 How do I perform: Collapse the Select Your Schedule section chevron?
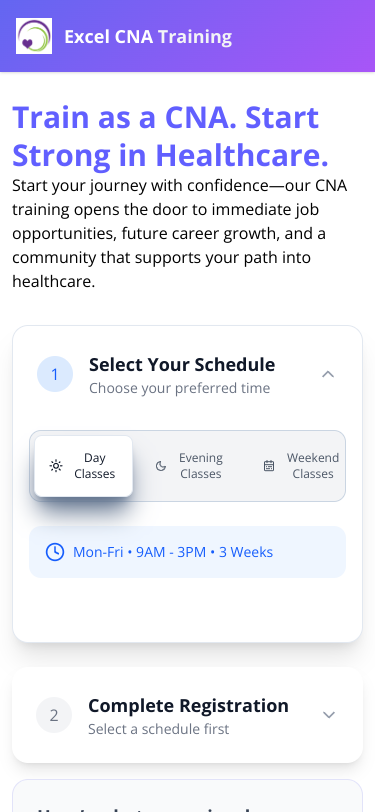click(328, 374)
